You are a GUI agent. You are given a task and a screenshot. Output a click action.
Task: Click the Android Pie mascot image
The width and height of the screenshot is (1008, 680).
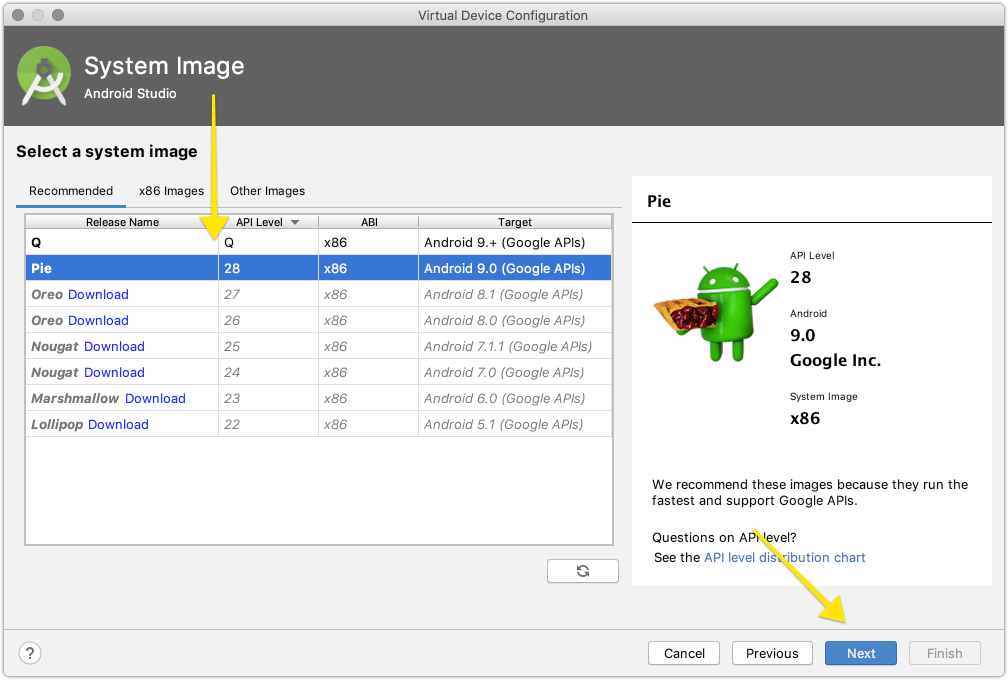tap(716, 312)
